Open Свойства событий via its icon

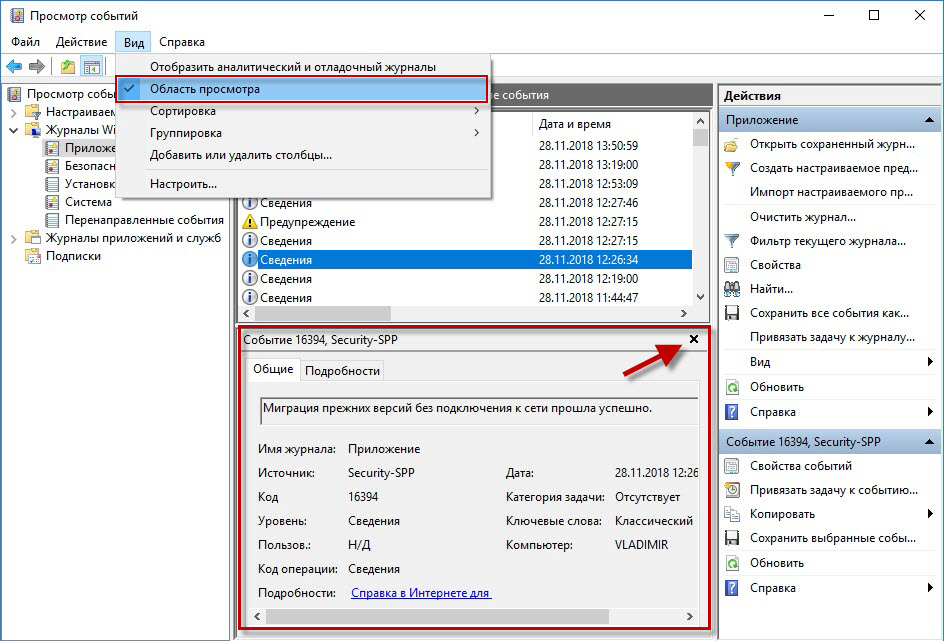732,466
